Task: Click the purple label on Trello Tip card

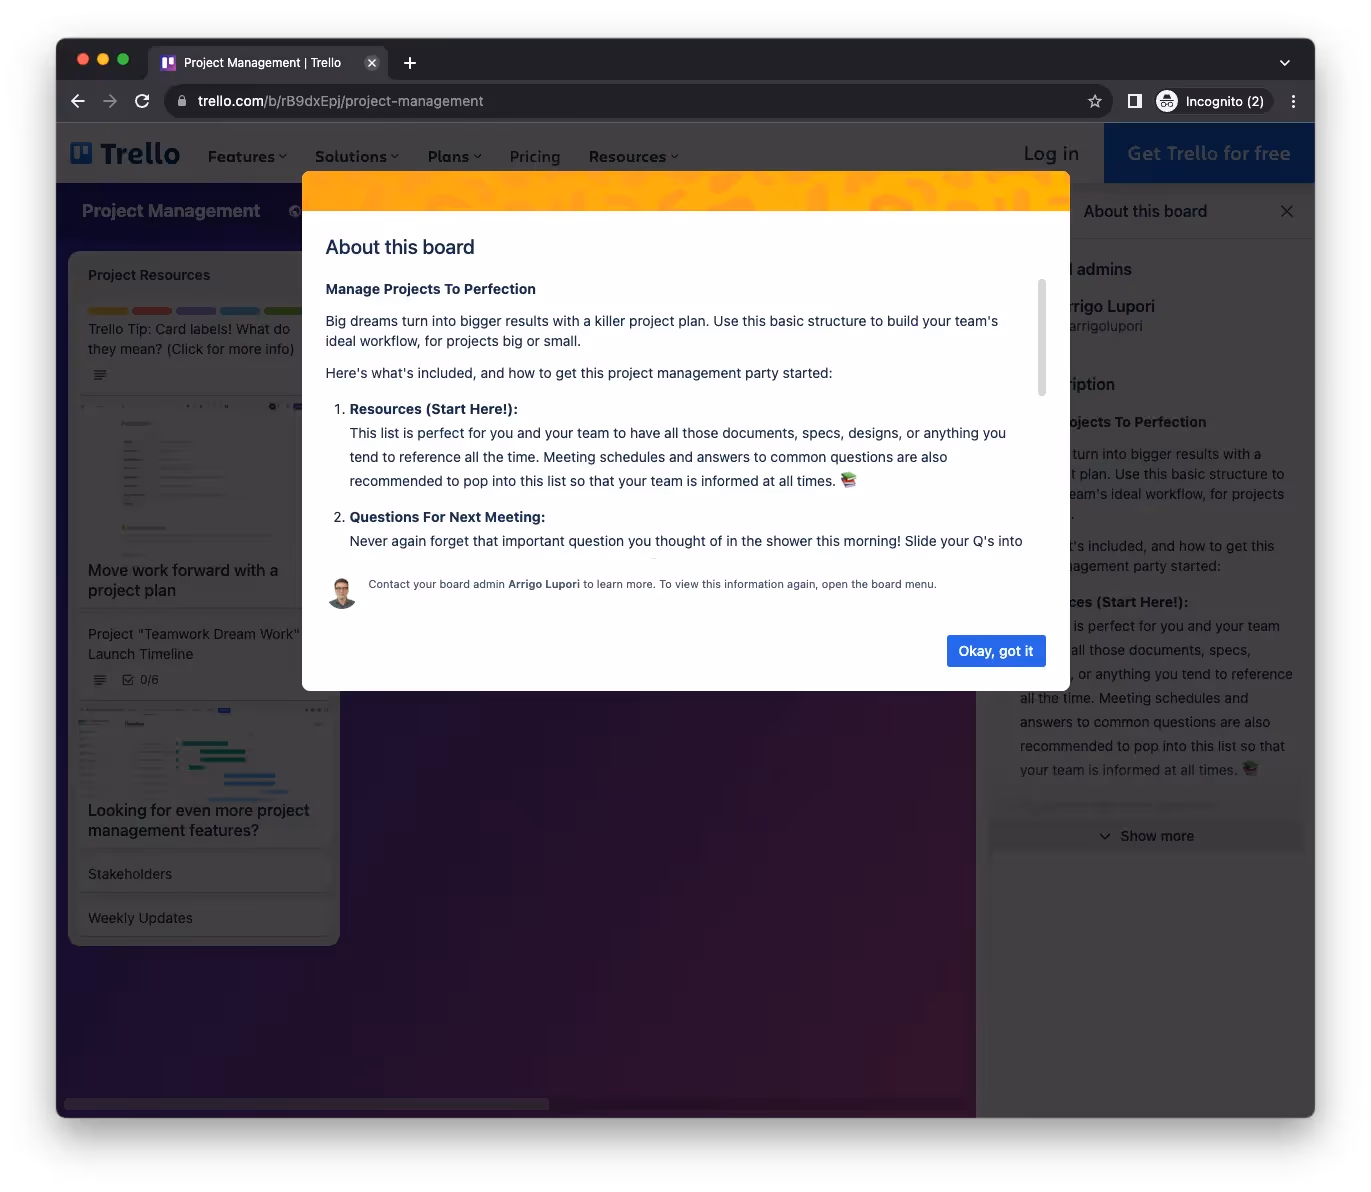Action: coord(196,311)
